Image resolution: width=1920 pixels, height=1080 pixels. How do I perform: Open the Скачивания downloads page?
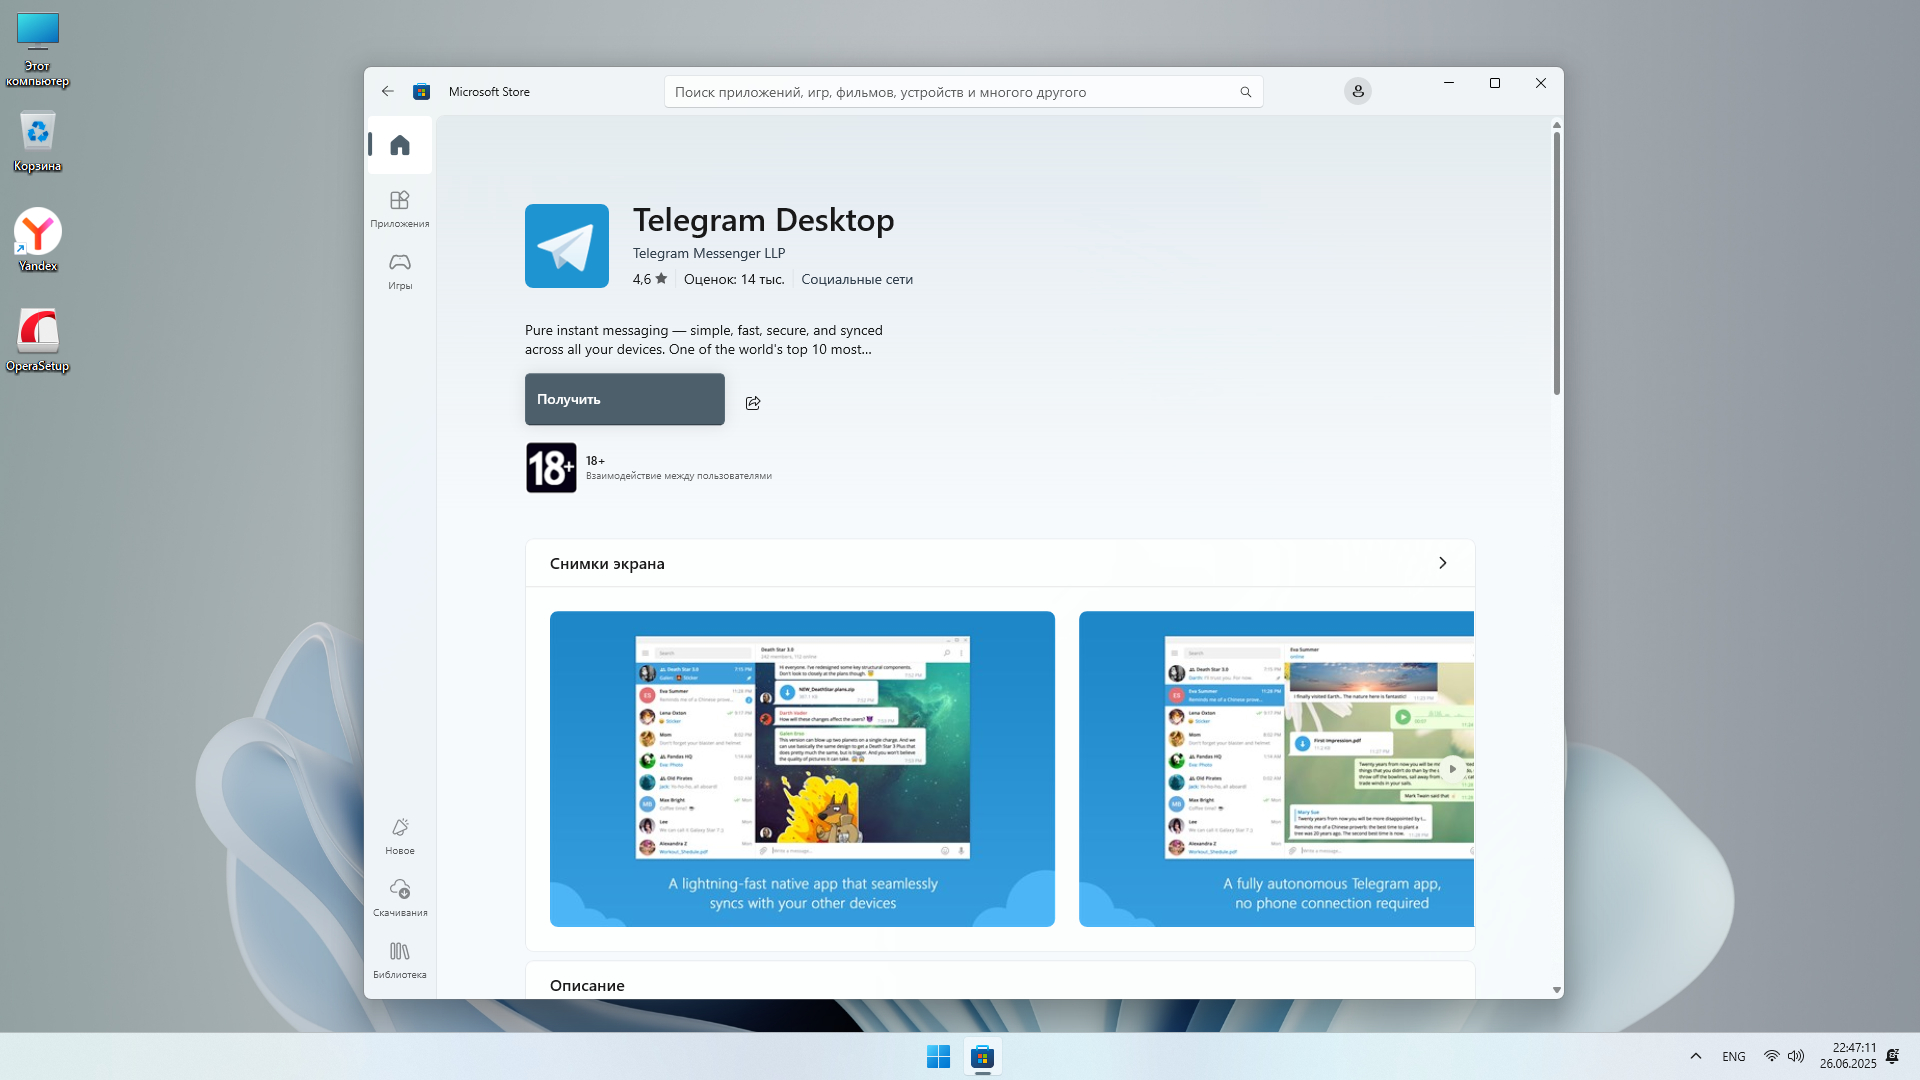click(400, 898)
